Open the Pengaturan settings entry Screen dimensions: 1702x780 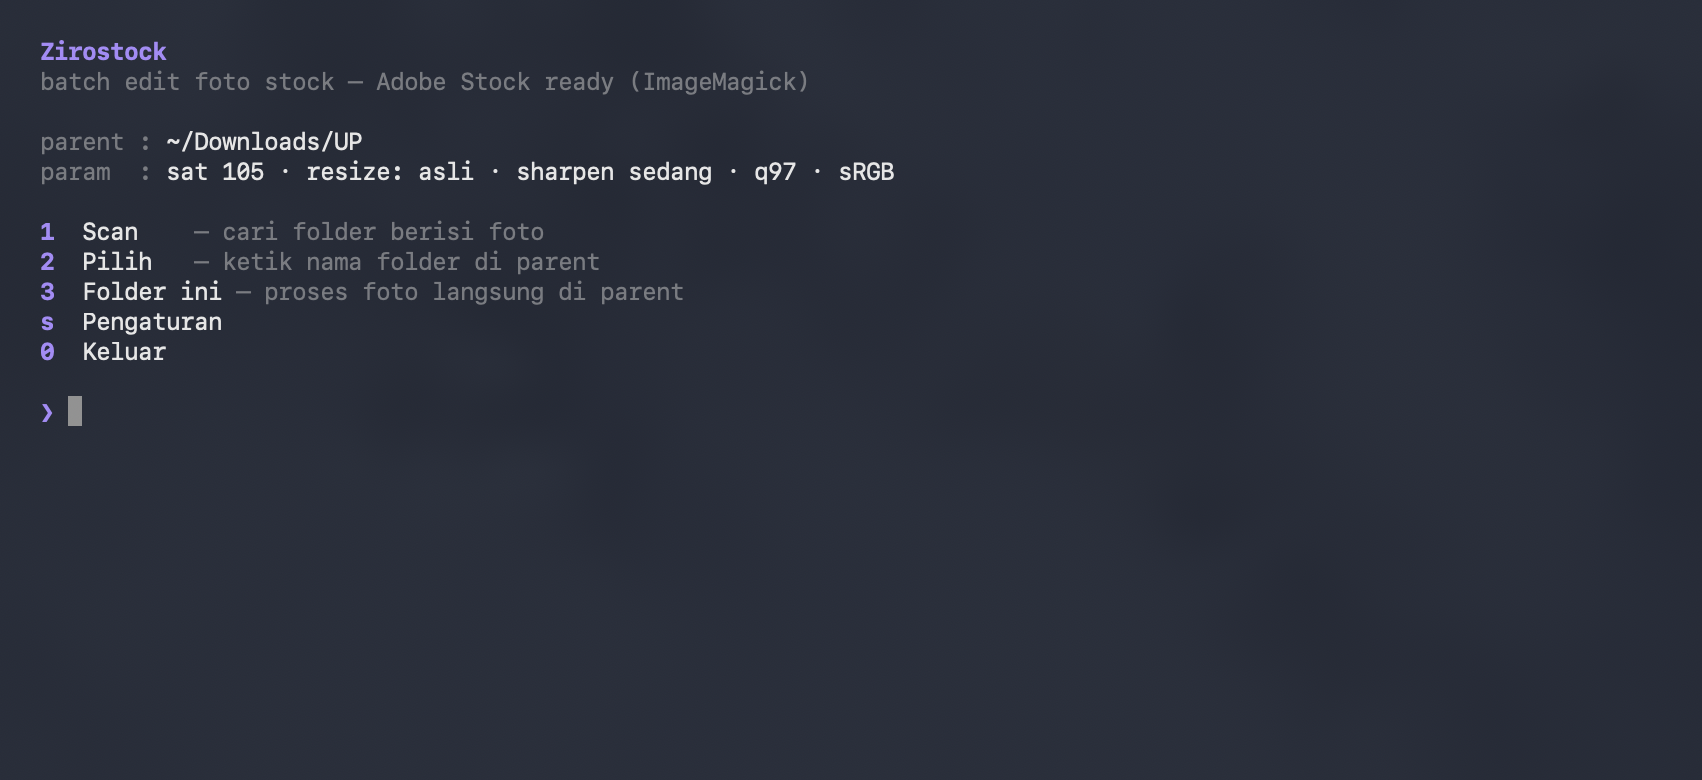(x=152, y=322)
